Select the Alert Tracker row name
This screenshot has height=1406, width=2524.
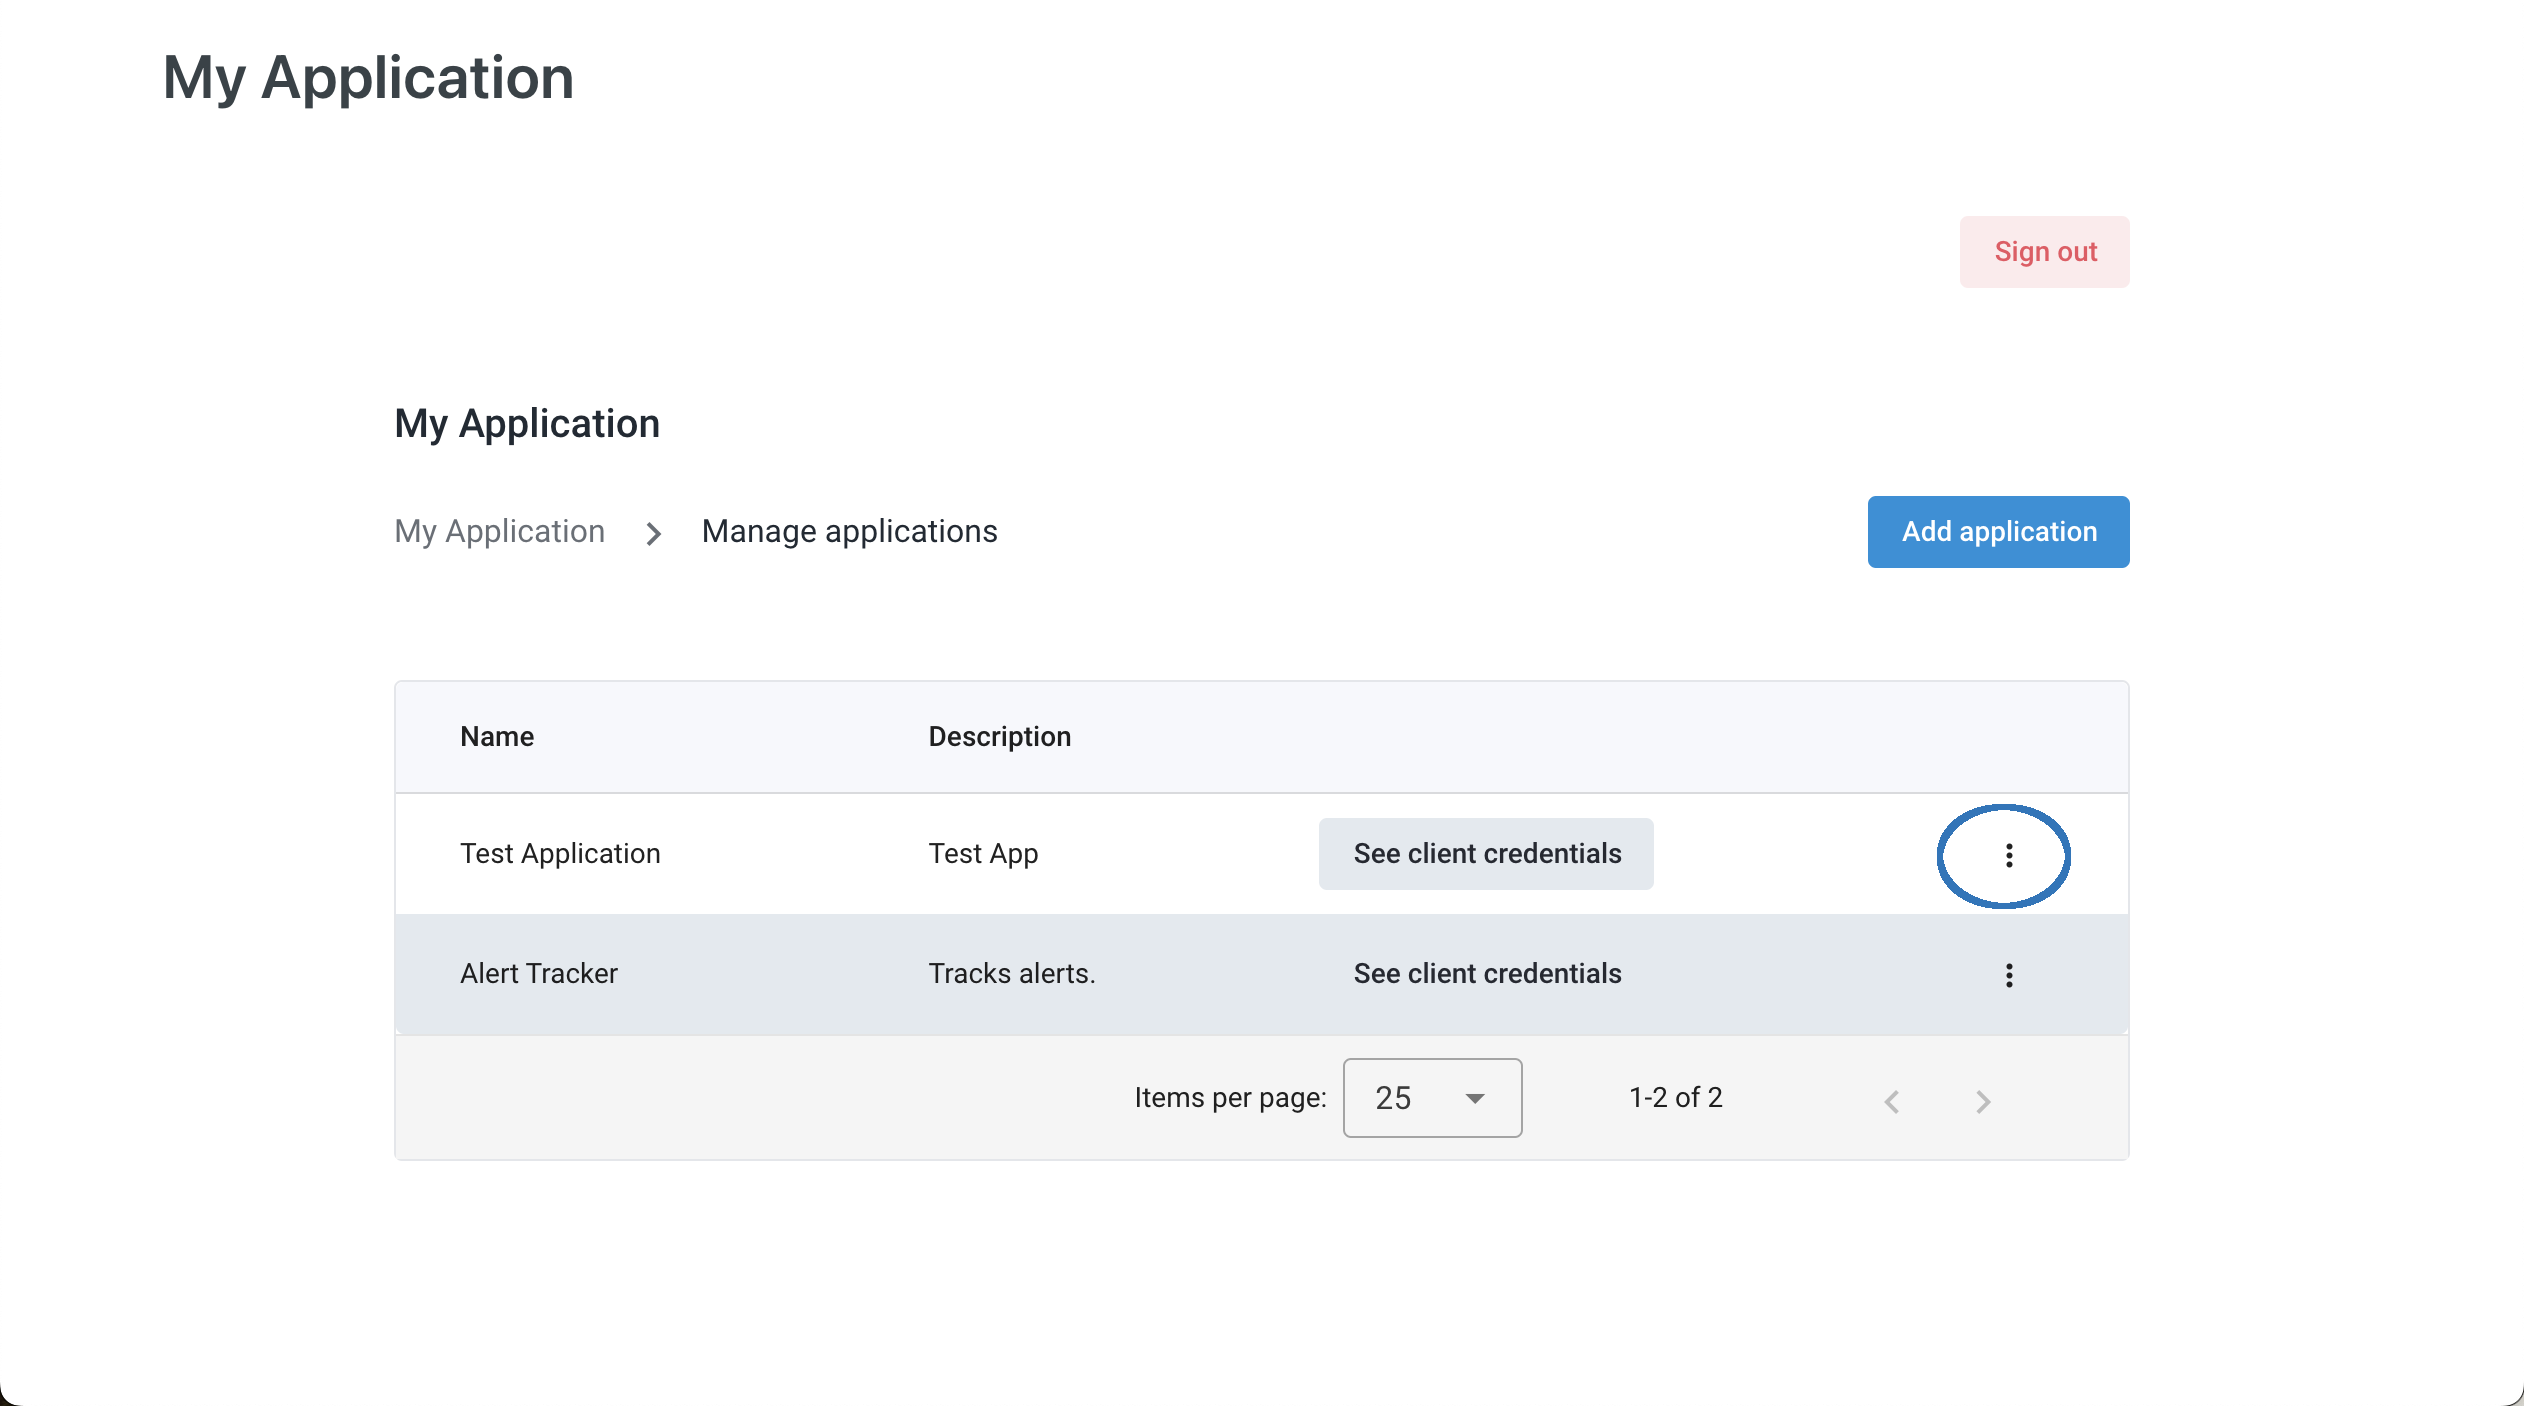click(x=538, y=974)
